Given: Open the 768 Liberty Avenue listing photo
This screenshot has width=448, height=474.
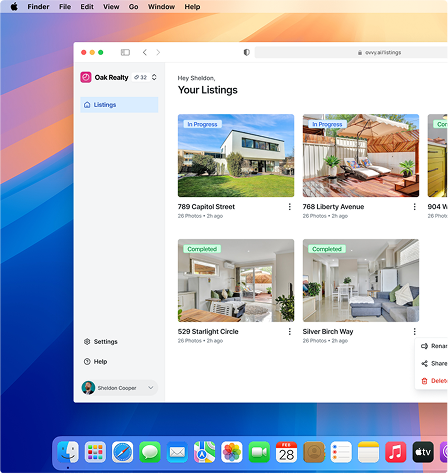Looking at the screenshot, I should [x=361, y=156].
